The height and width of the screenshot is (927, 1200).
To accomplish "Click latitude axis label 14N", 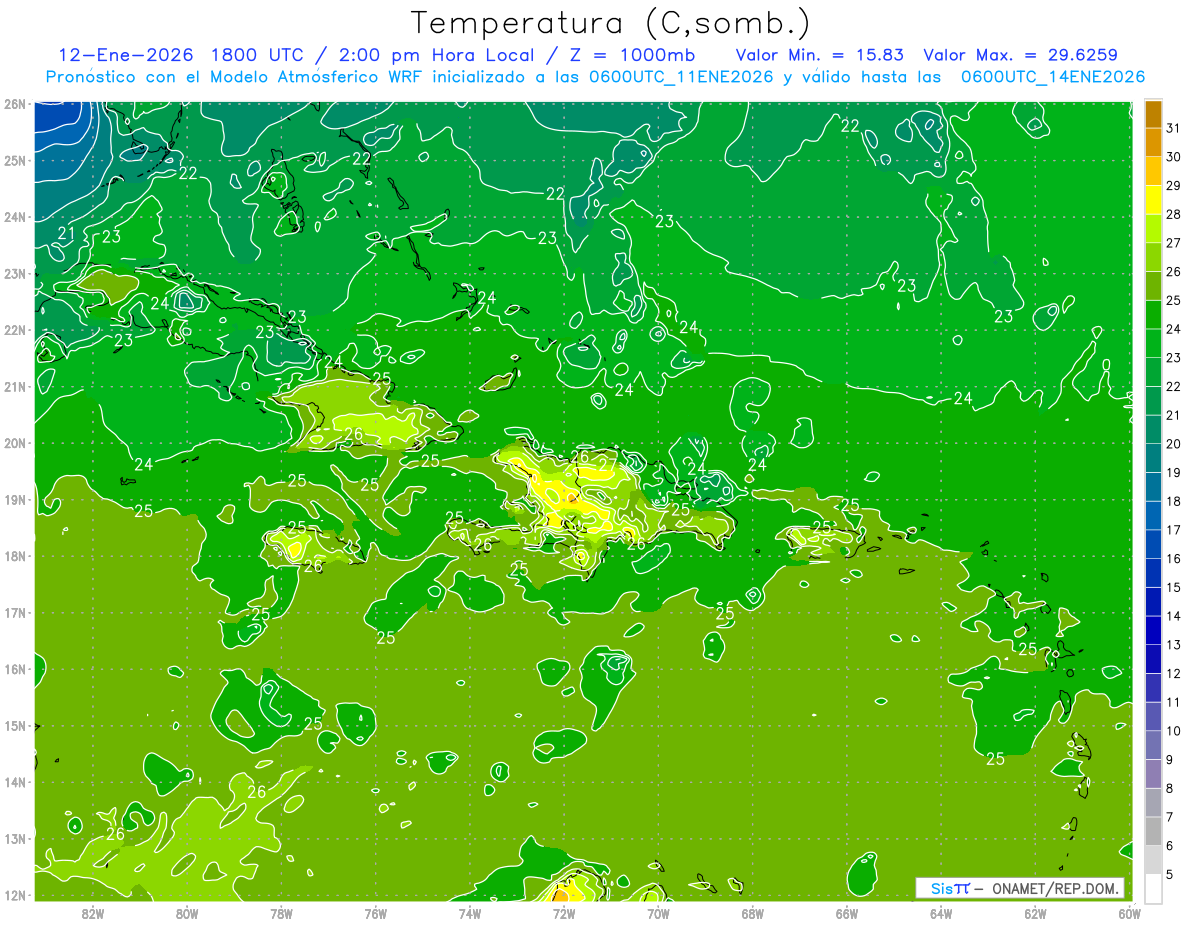I will 14,782.
